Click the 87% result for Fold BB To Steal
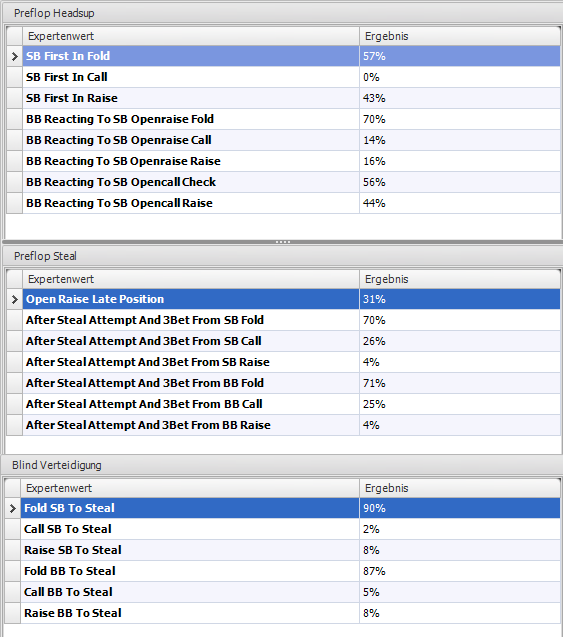Image resolution: width=564 pixels, height=637 pixels. (374, 571)
